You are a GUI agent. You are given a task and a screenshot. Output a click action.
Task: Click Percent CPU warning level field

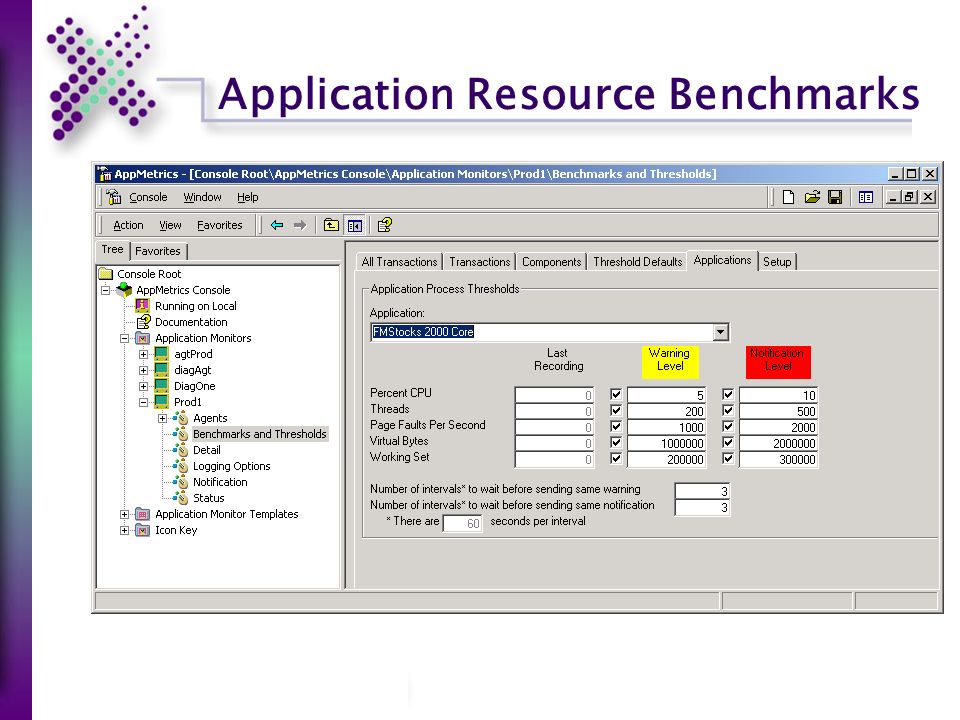[x=667, y=396]
